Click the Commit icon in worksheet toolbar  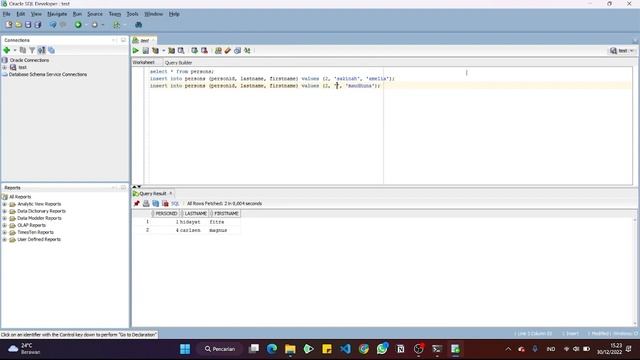(x=195, y=51)
